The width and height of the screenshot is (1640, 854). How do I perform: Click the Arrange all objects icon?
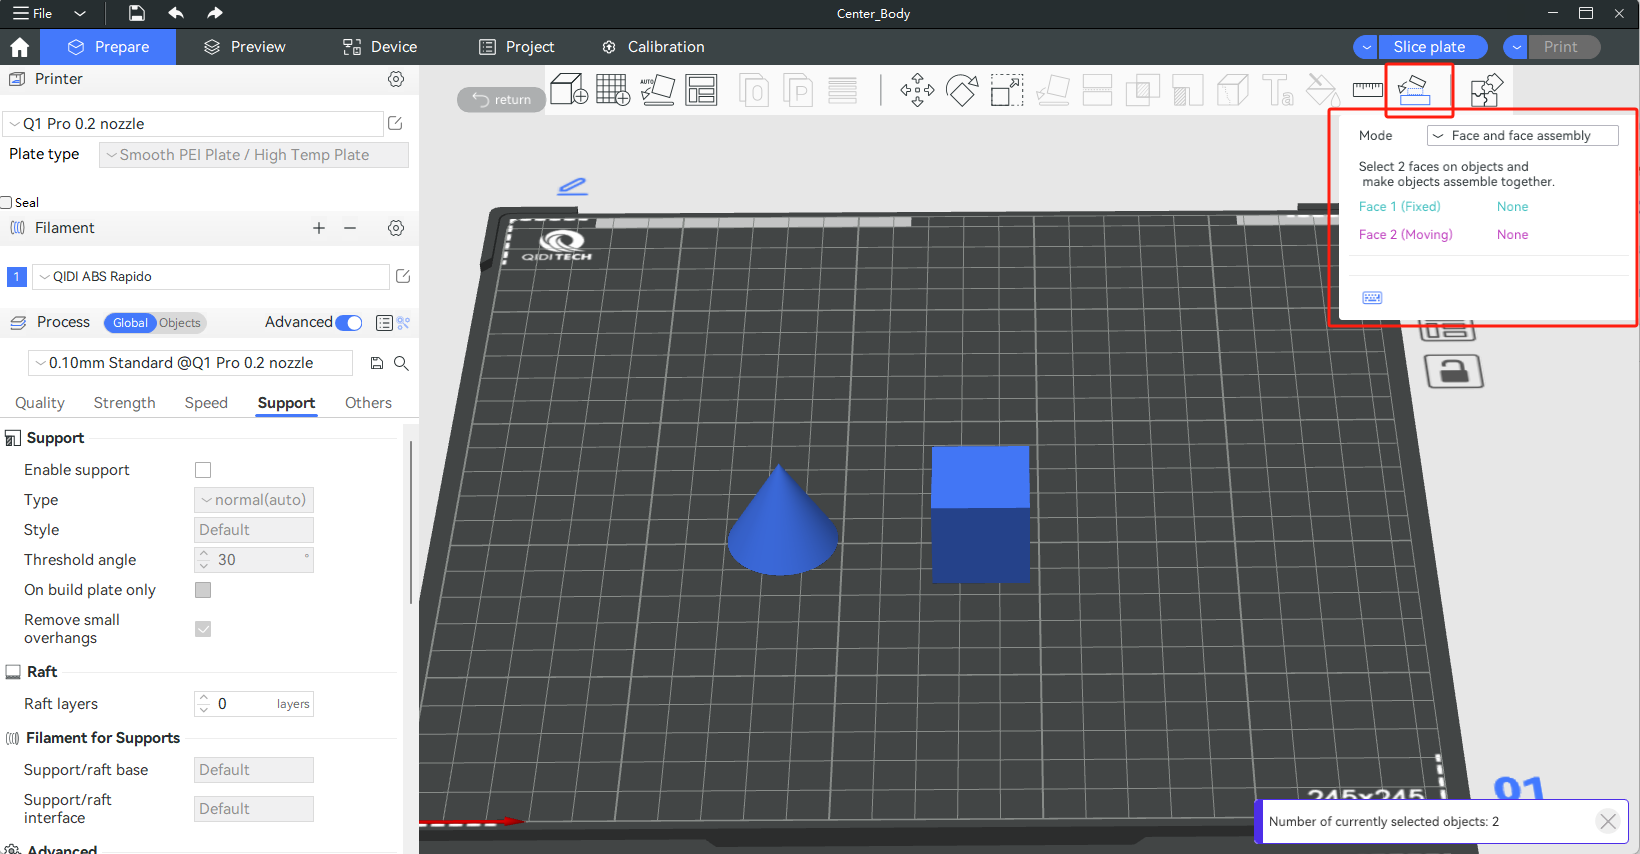pos(701,90)
